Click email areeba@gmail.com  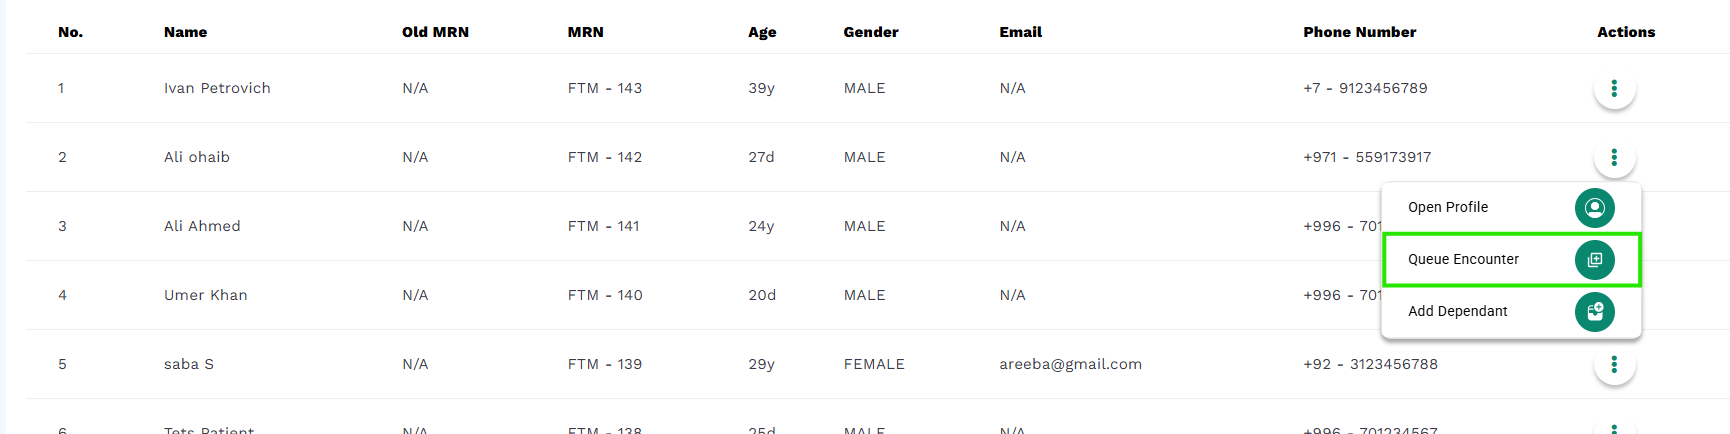tap(1070, 364)
